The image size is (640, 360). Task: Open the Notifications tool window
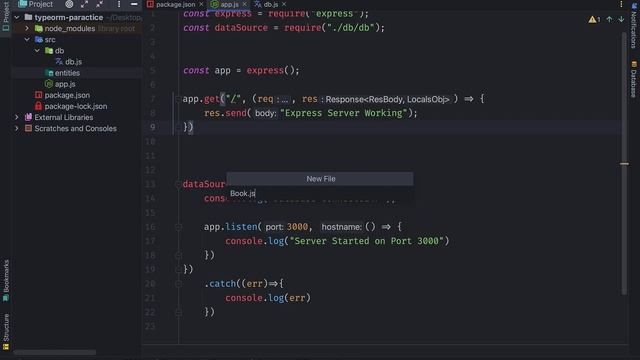tap(634, 25)
